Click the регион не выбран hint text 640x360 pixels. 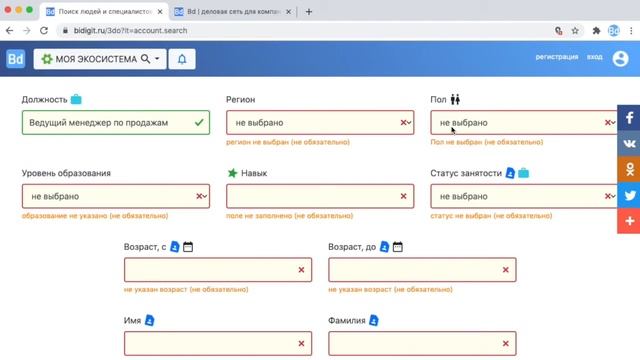click(x=288, y=142)
